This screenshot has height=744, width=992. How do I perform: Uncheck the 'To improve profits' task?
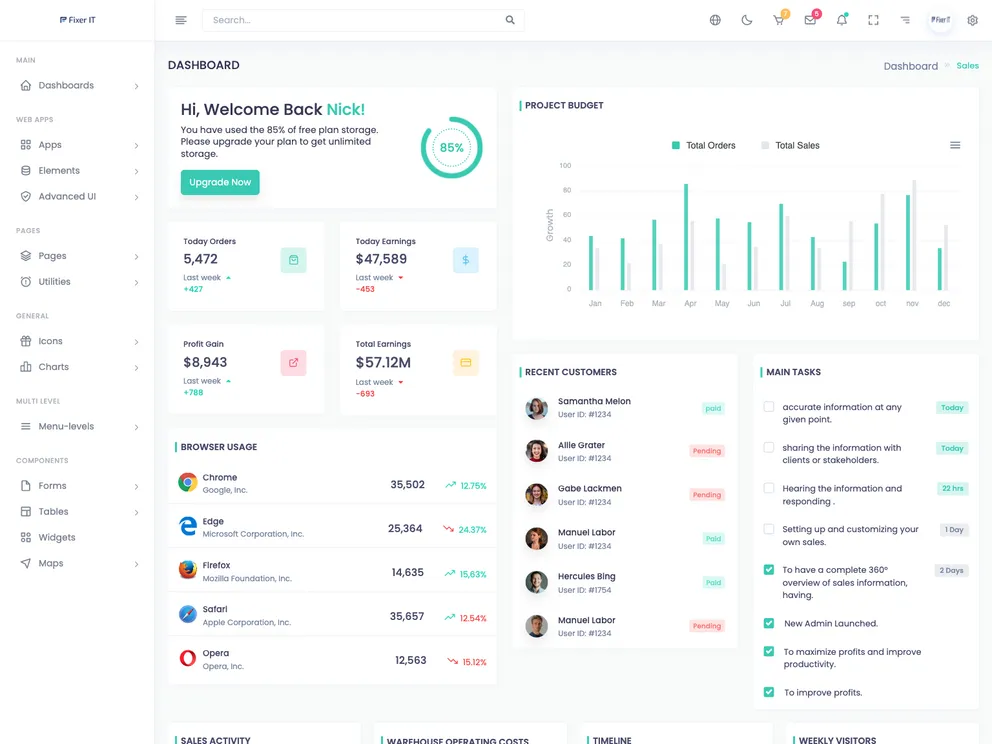coord(769,692)
